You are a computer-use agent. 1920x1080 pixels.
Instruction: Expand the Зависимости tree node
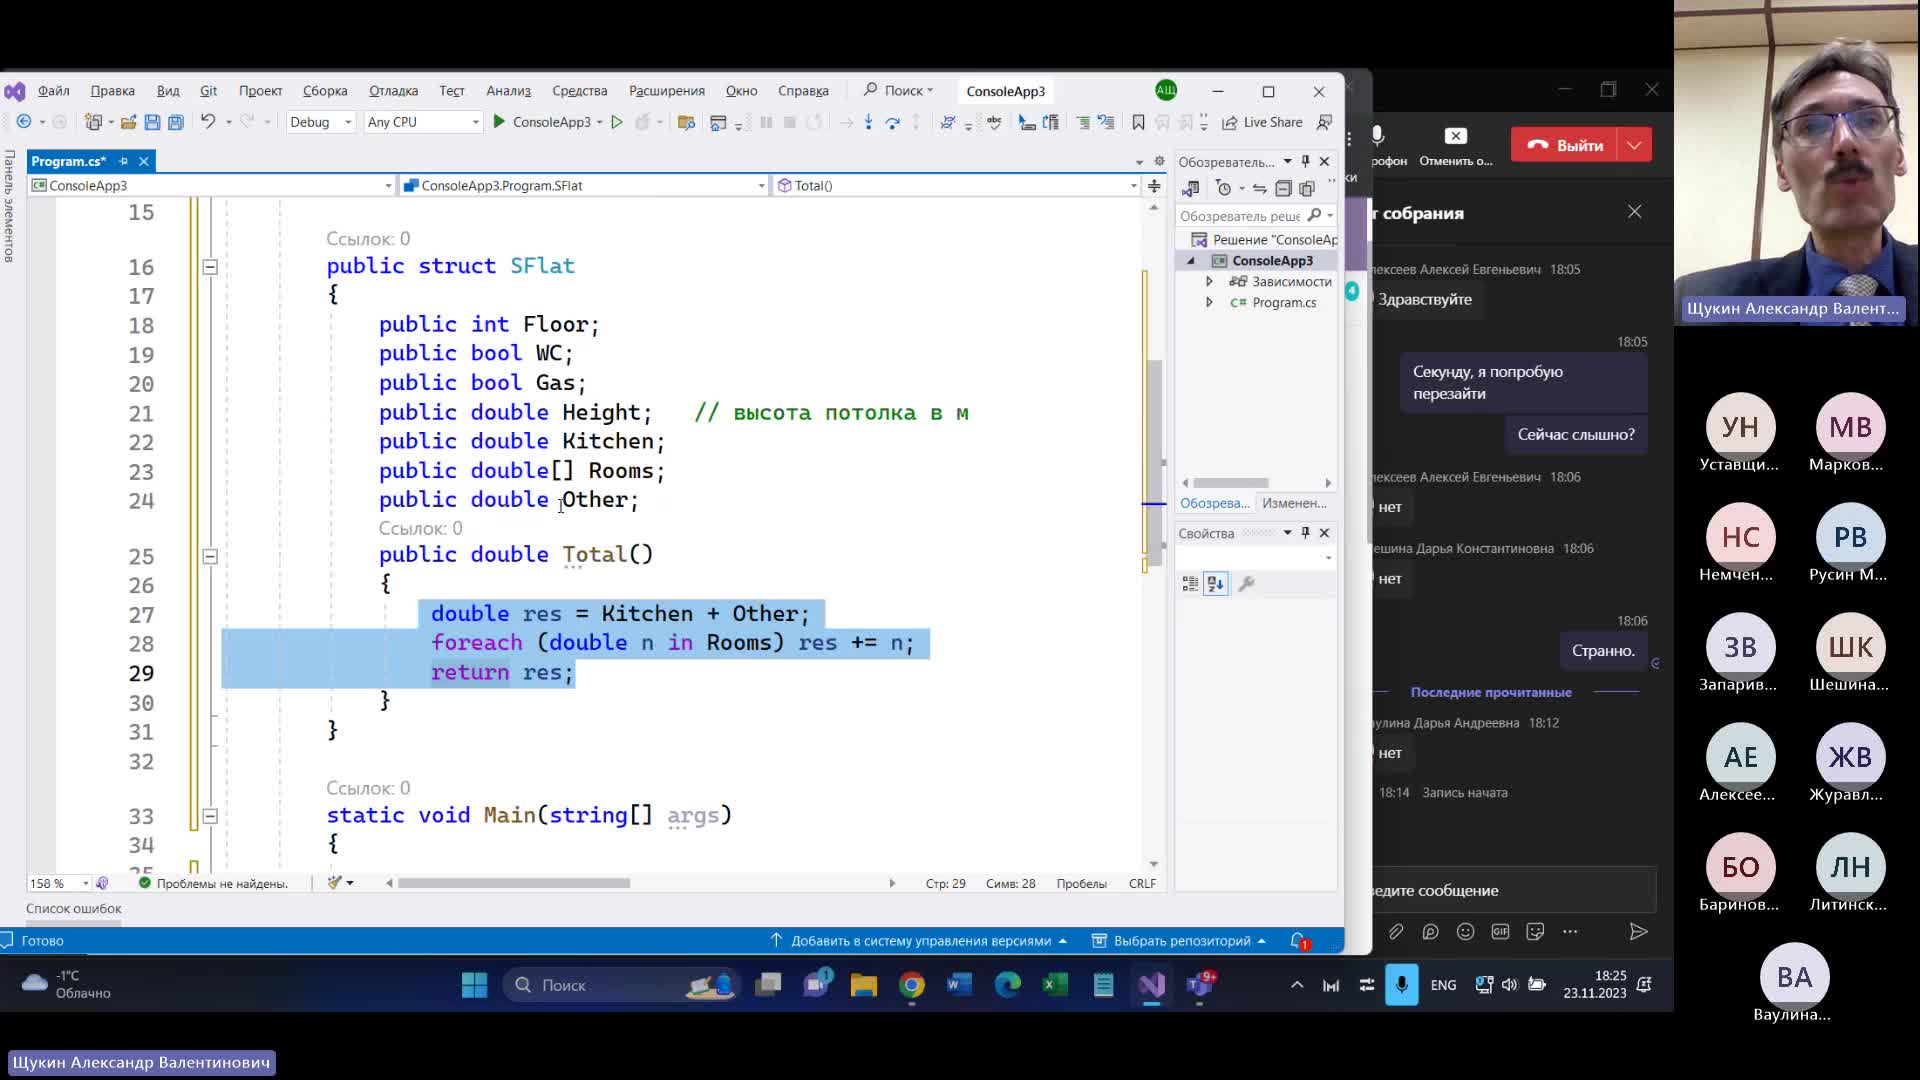pos(1209,281)
